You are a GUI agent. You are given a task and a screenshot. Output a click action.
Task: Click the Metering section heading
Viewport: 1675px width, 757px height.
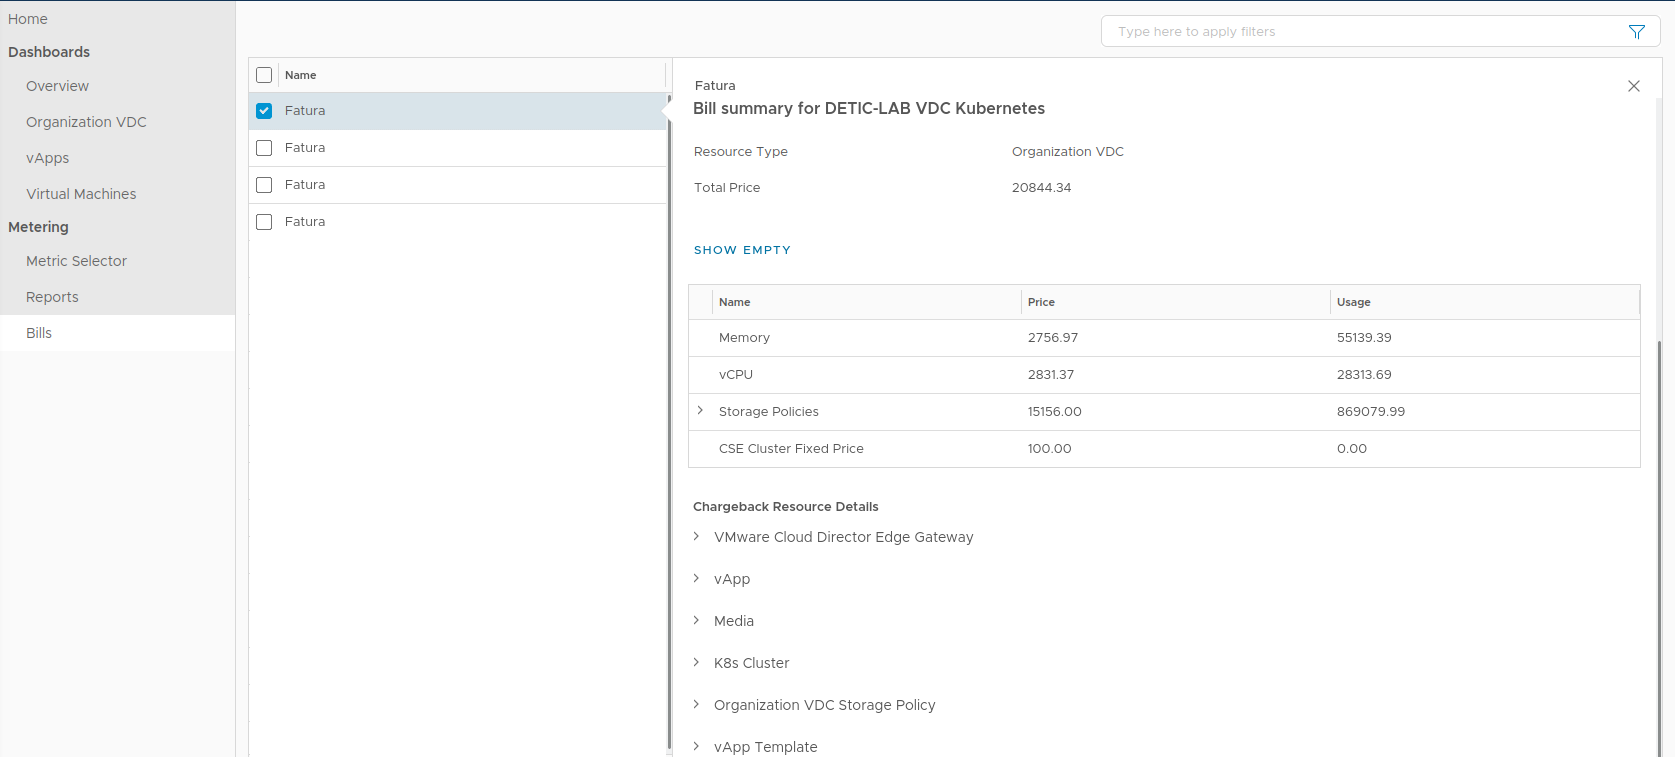click(38, 227)
